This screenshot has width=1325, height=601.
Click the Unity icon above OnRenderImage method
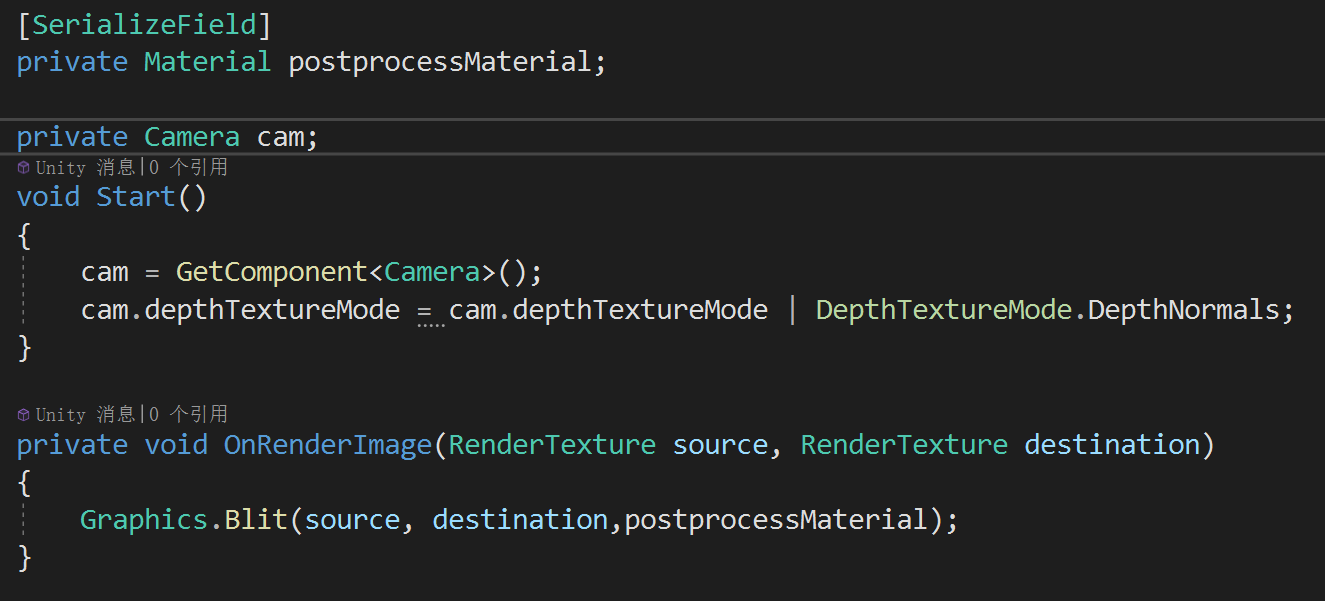(x=23, y=414)
